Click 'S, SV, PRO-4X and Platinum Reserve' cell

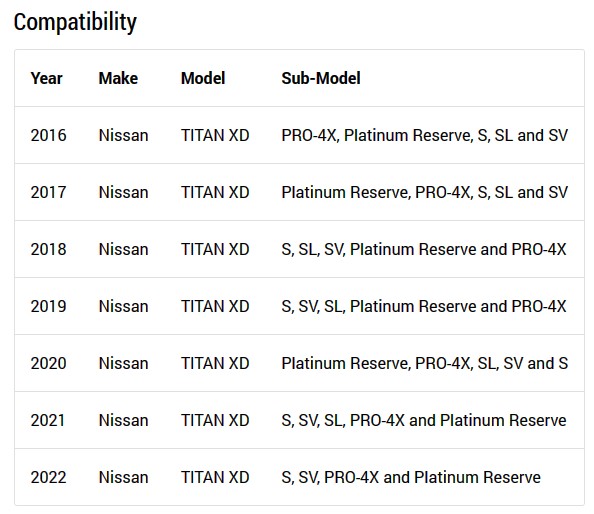(411, 478)
